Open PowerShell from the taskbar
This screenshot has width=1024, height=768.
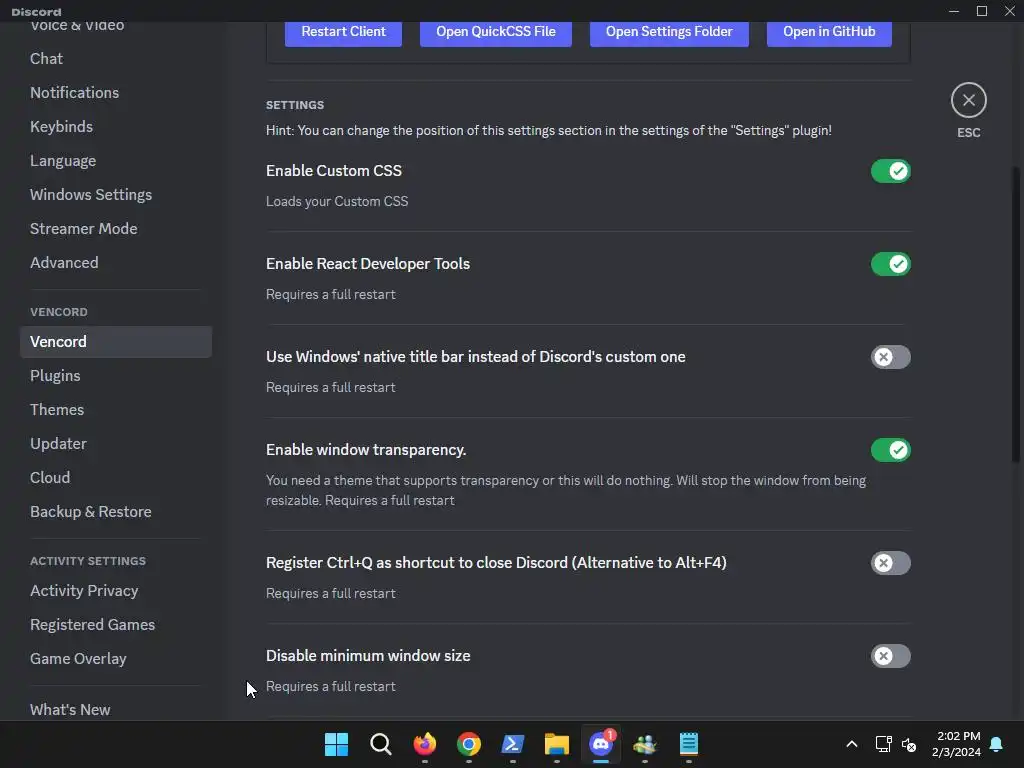click(513, 744)
